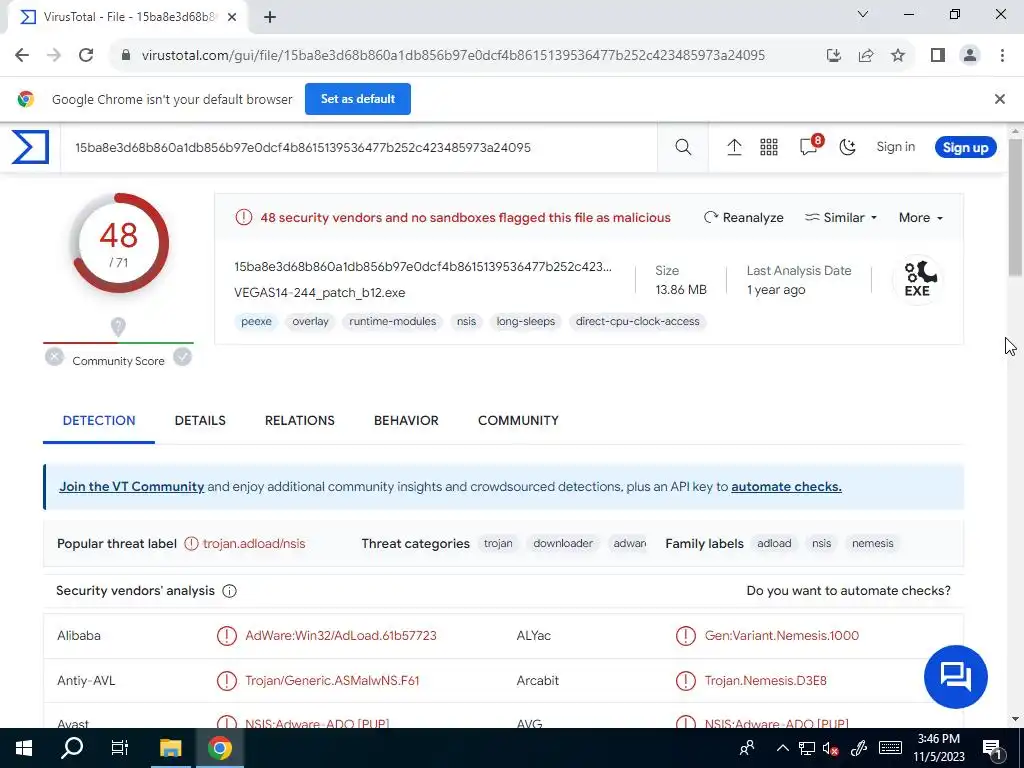Image resolution: width=1024 pixels, height=768 pixels.
Task: Click Trojan.Nemesis.D3E8 result text
Action: point(765,680)
